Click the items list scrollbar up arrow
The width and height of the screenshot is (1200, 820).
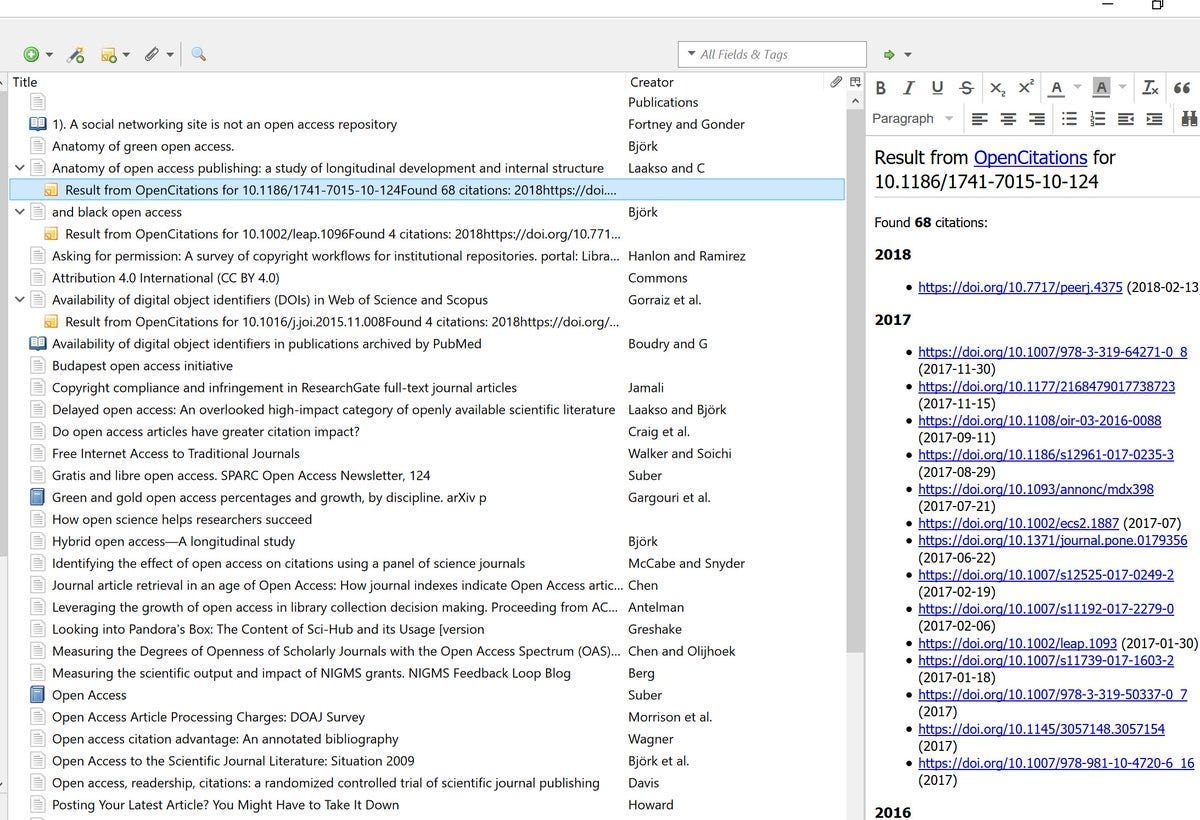(x=855, y=101)
